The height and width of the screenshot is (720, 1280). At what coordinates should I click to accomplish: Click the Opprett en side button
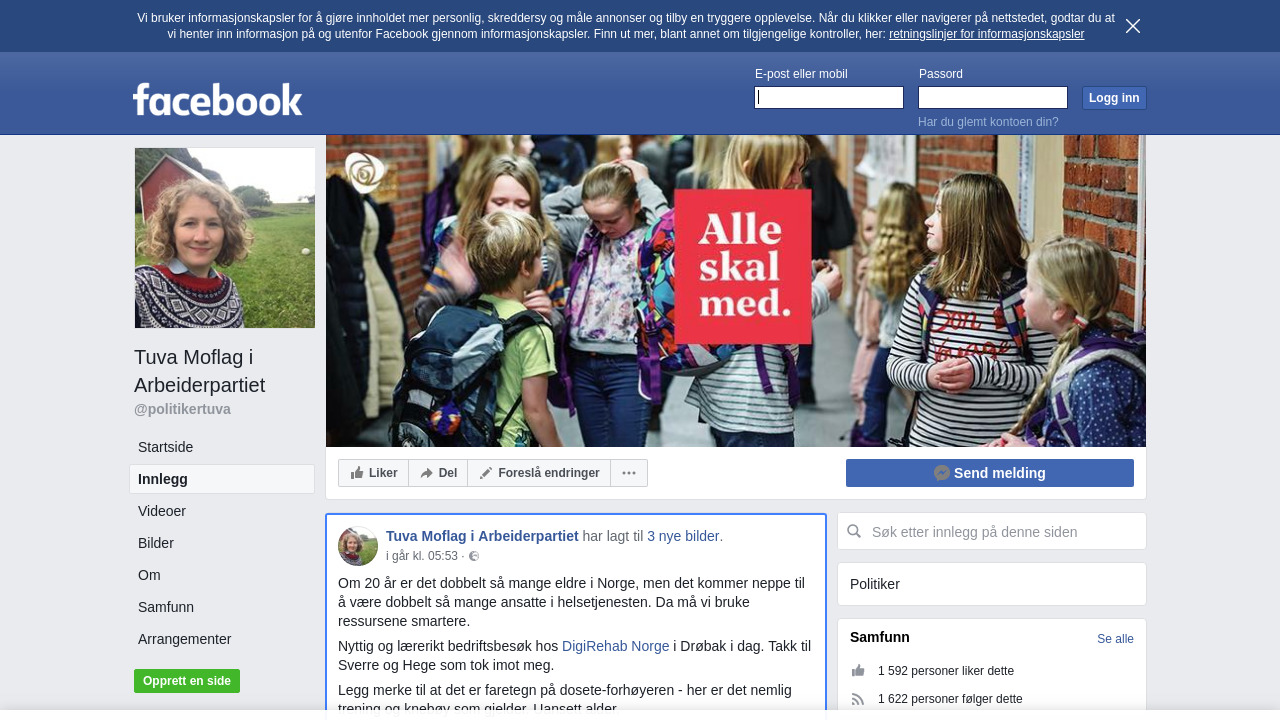pos(187,681)
